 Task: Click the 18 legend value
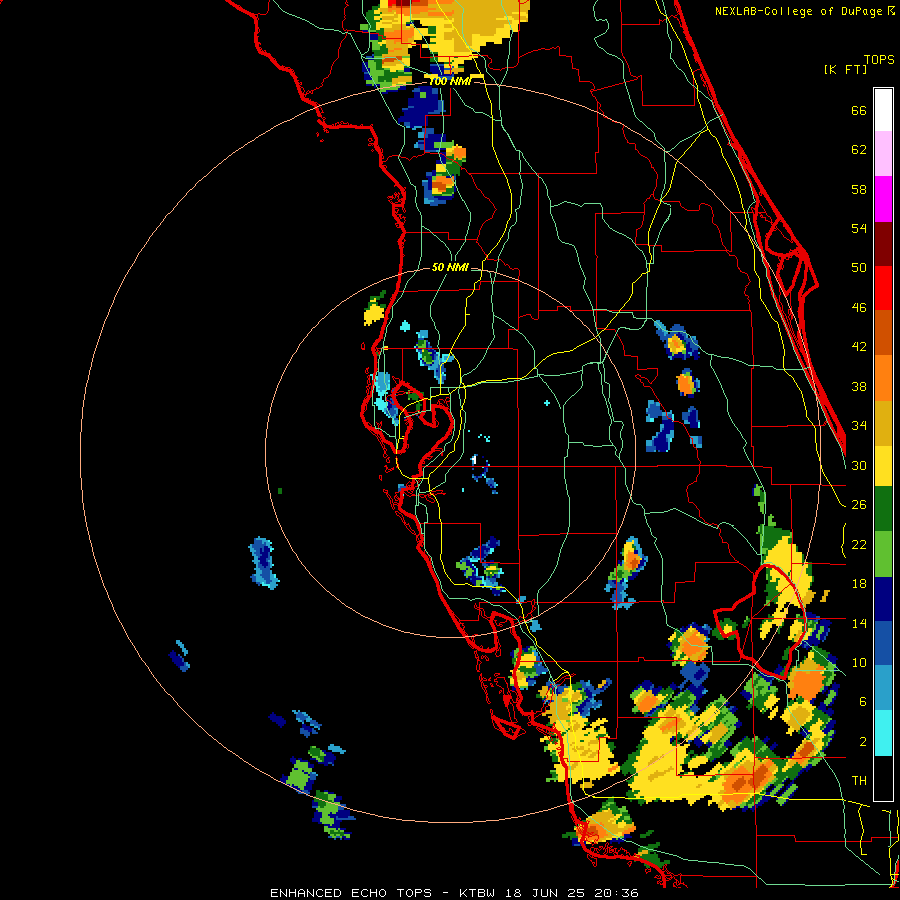click(x=859, y=584)
